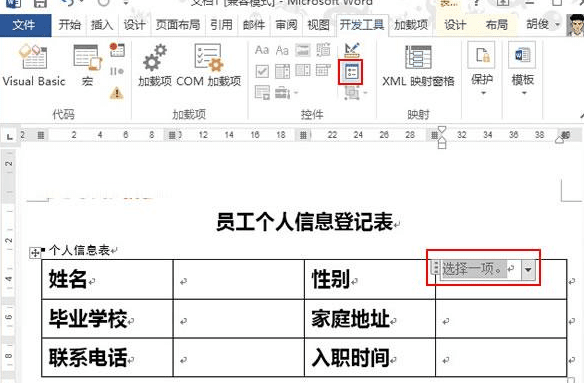Viewport: 584px width, 383px height.
Task: Switch to 设计 tab next to 插入
Action: [134, 25]
